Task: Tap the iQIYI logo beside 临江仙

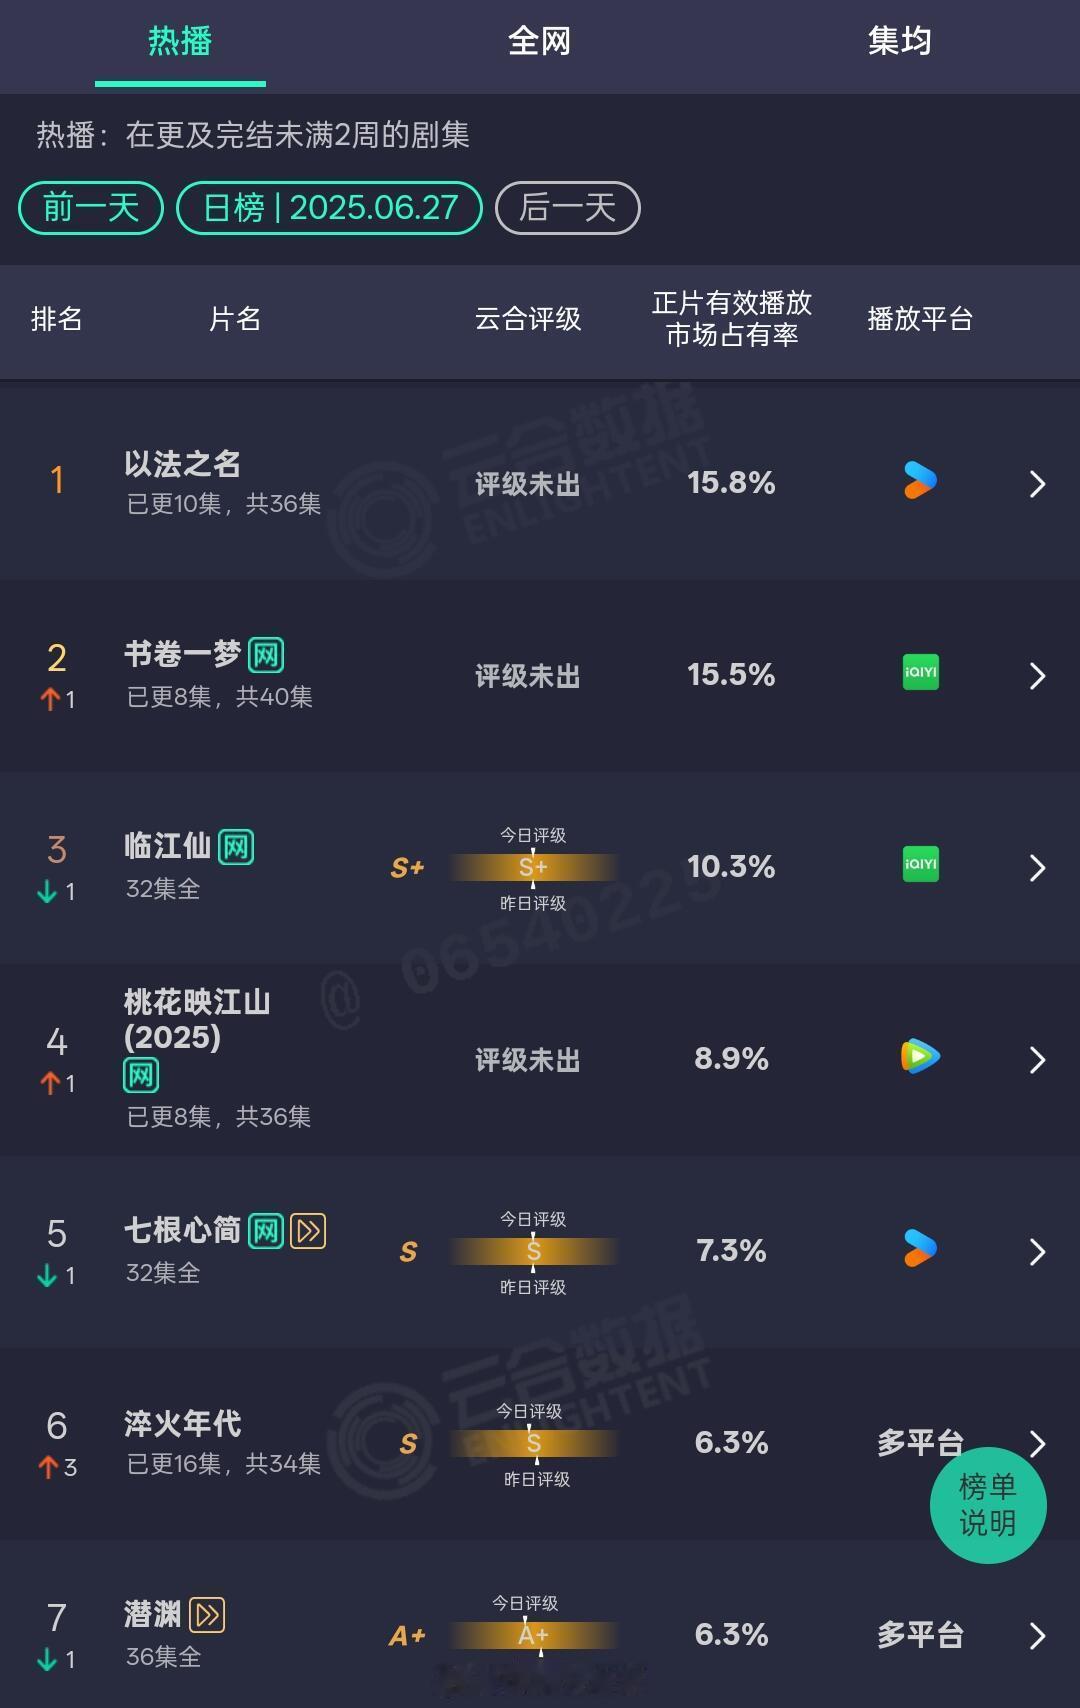Action: click(920, 865)
